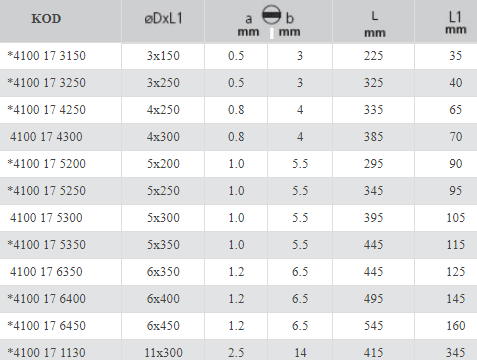Click the 6x450 size cell

click(163, 326)
